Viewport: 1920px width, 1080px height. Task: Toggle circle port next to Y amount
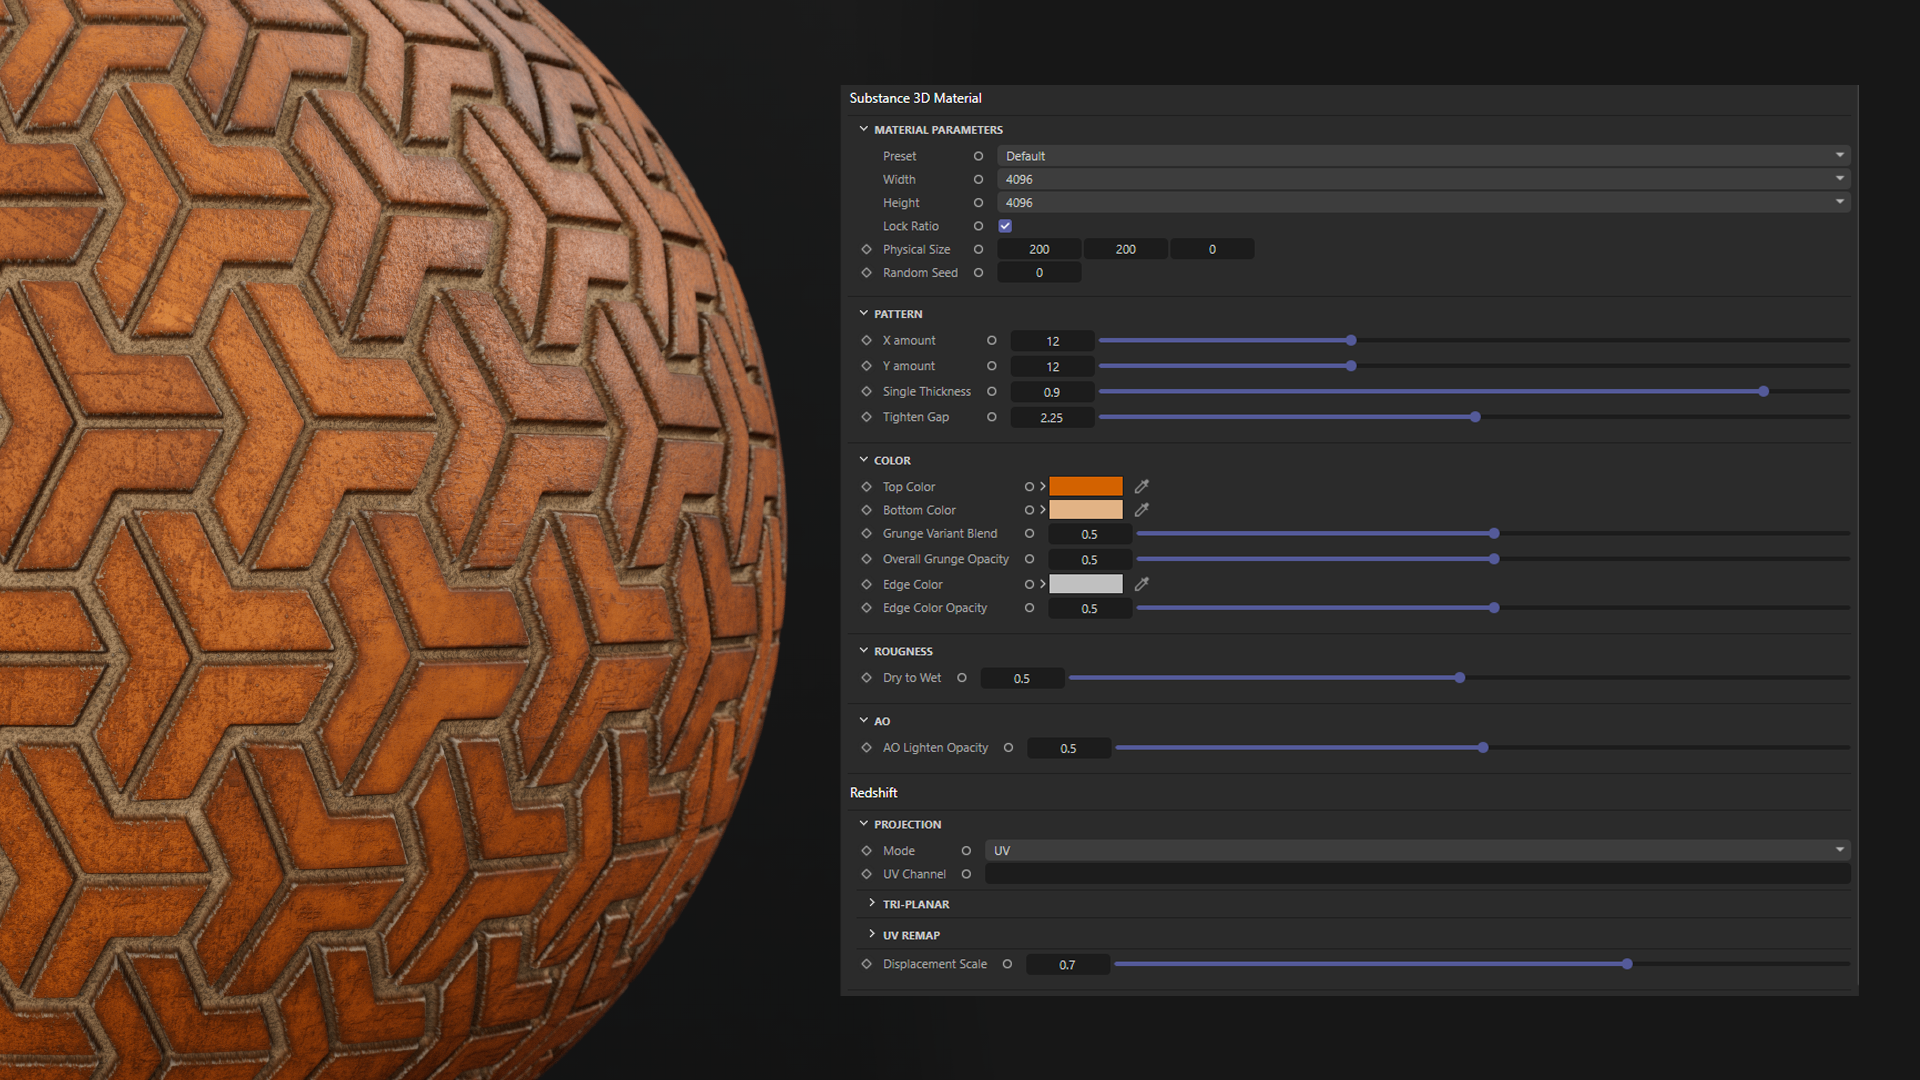991,366
